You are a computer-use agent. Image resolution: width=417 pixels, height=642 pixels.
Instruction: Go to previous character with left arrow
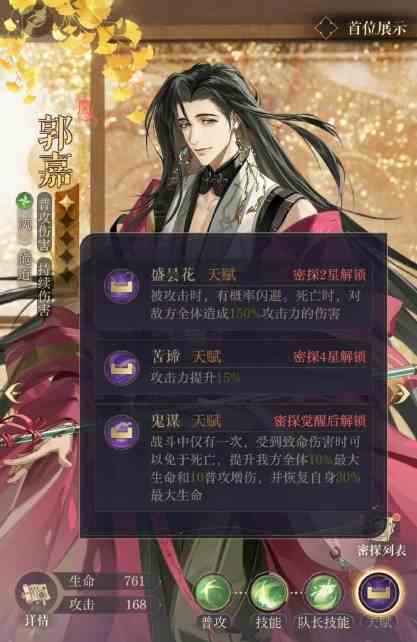(x=14, y=393)
